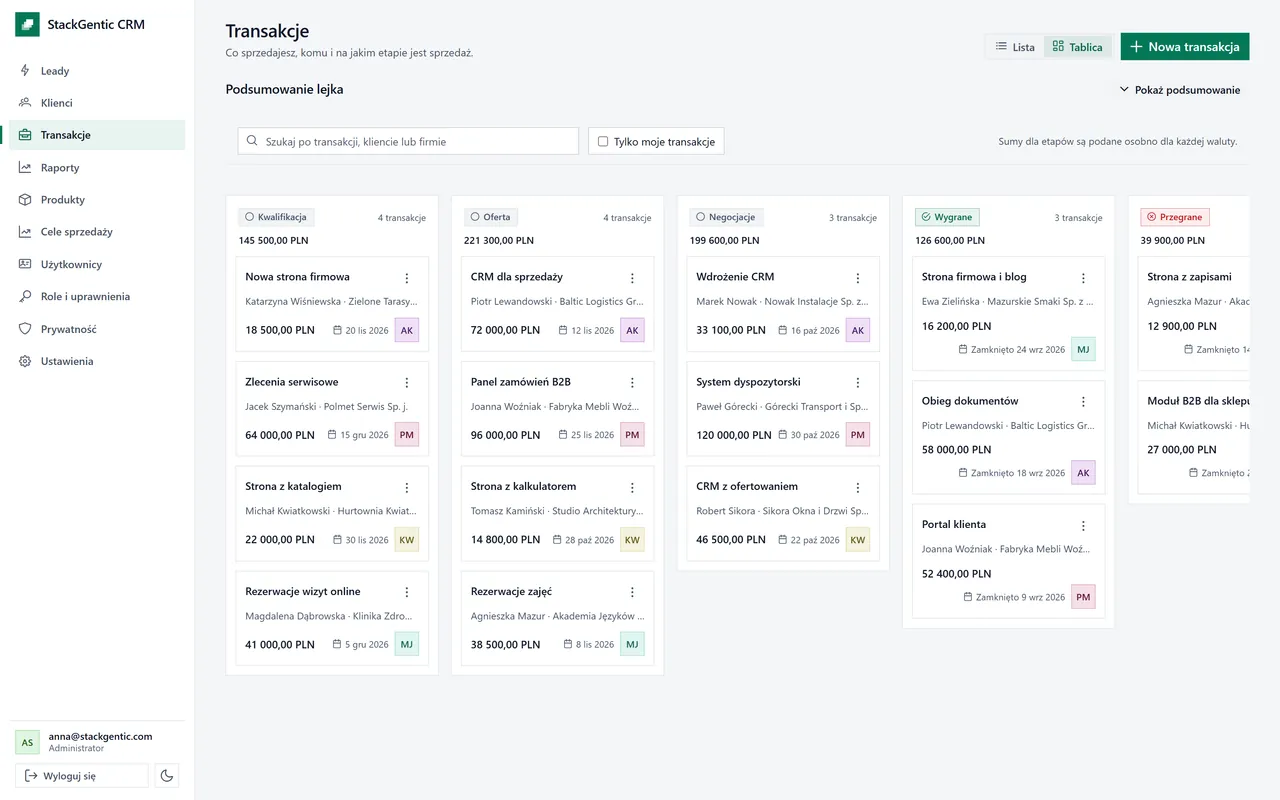Viewport: 1280px width, 800px height.
Task: Click Nowa transakcja button
Action: click(1185, 47)
